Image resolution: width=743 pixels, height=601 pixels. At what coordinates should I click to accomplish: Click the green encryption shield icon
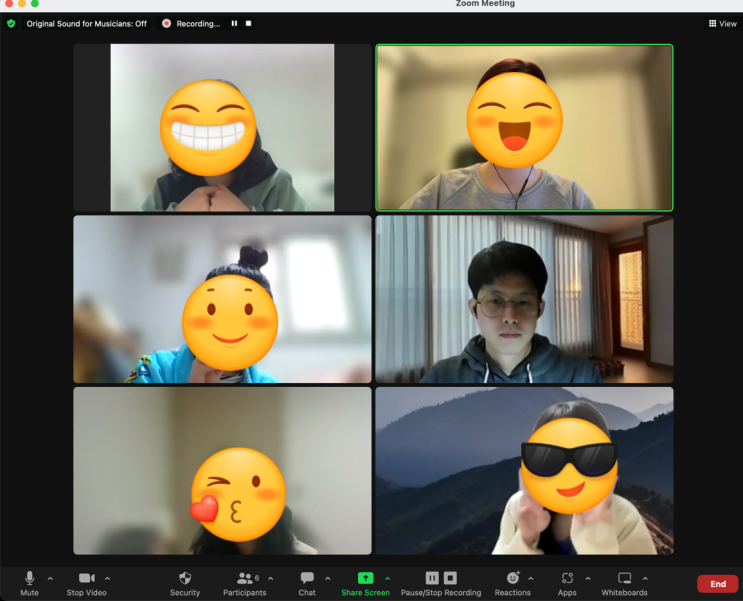pos(11,24)
